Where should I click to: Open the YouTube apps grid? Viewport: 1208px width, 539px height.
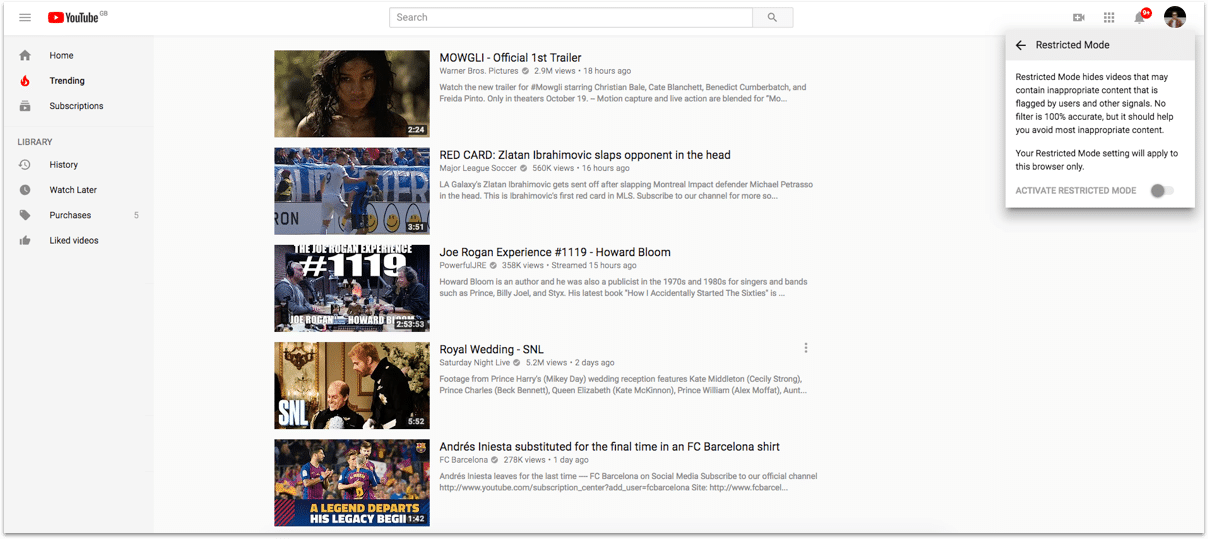pos(1109,17)
